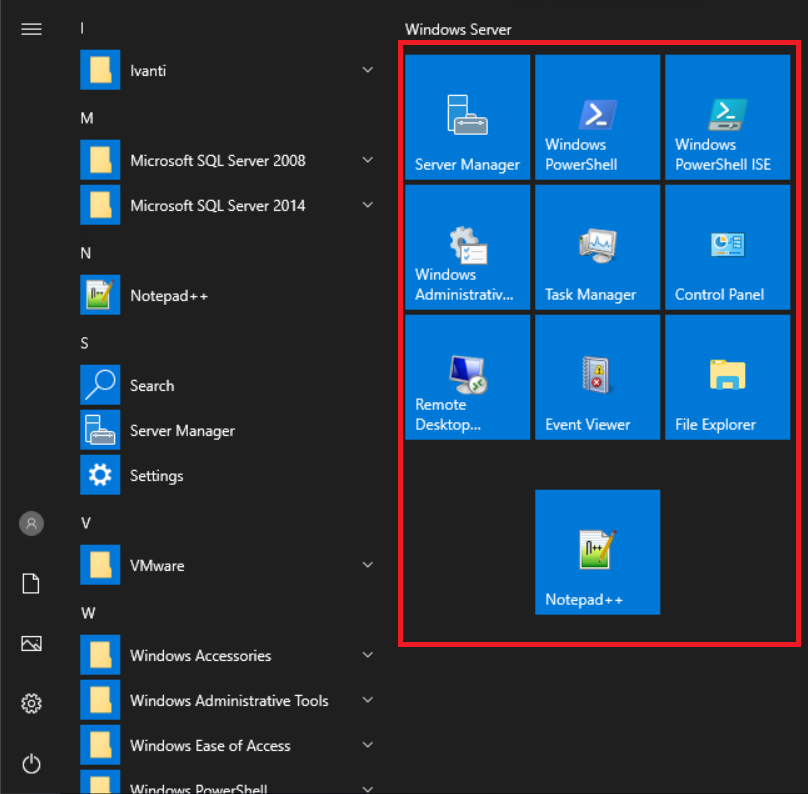
Task: Open the File Explorer tile
Action: click(727, 377)
